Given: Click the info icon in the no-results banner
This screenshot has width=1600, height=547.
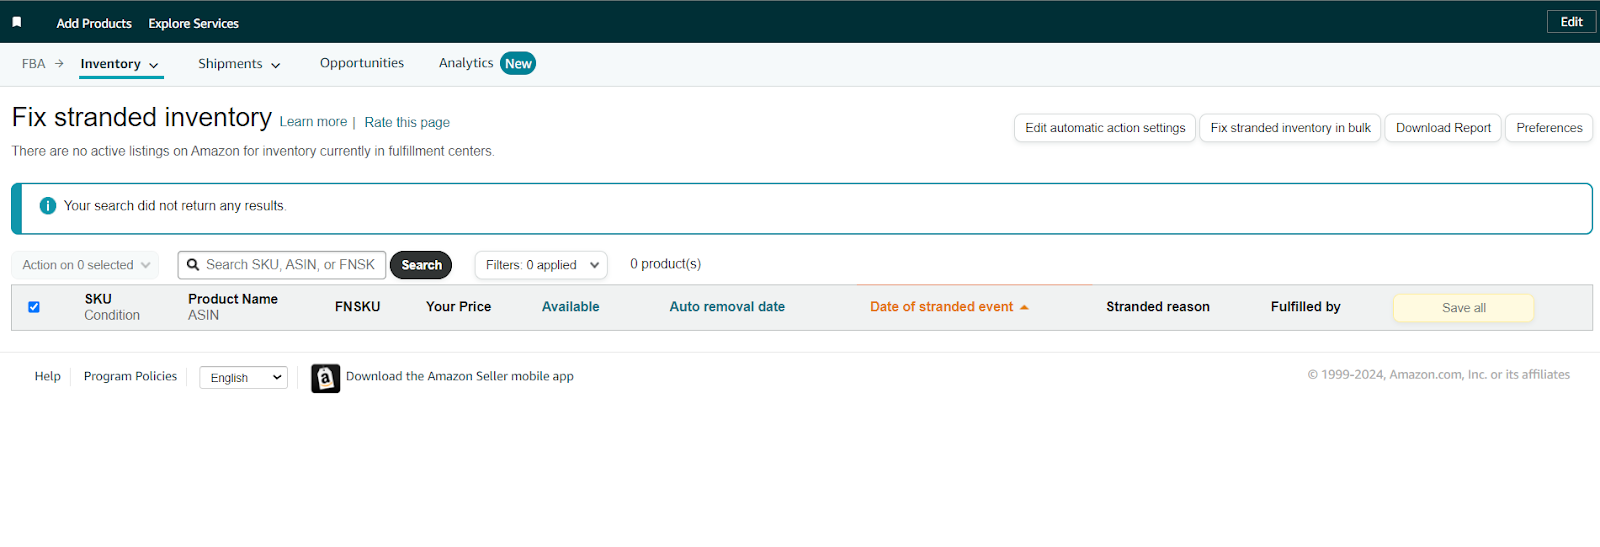Looking at the screenshot, I should [x=47, y=206].
